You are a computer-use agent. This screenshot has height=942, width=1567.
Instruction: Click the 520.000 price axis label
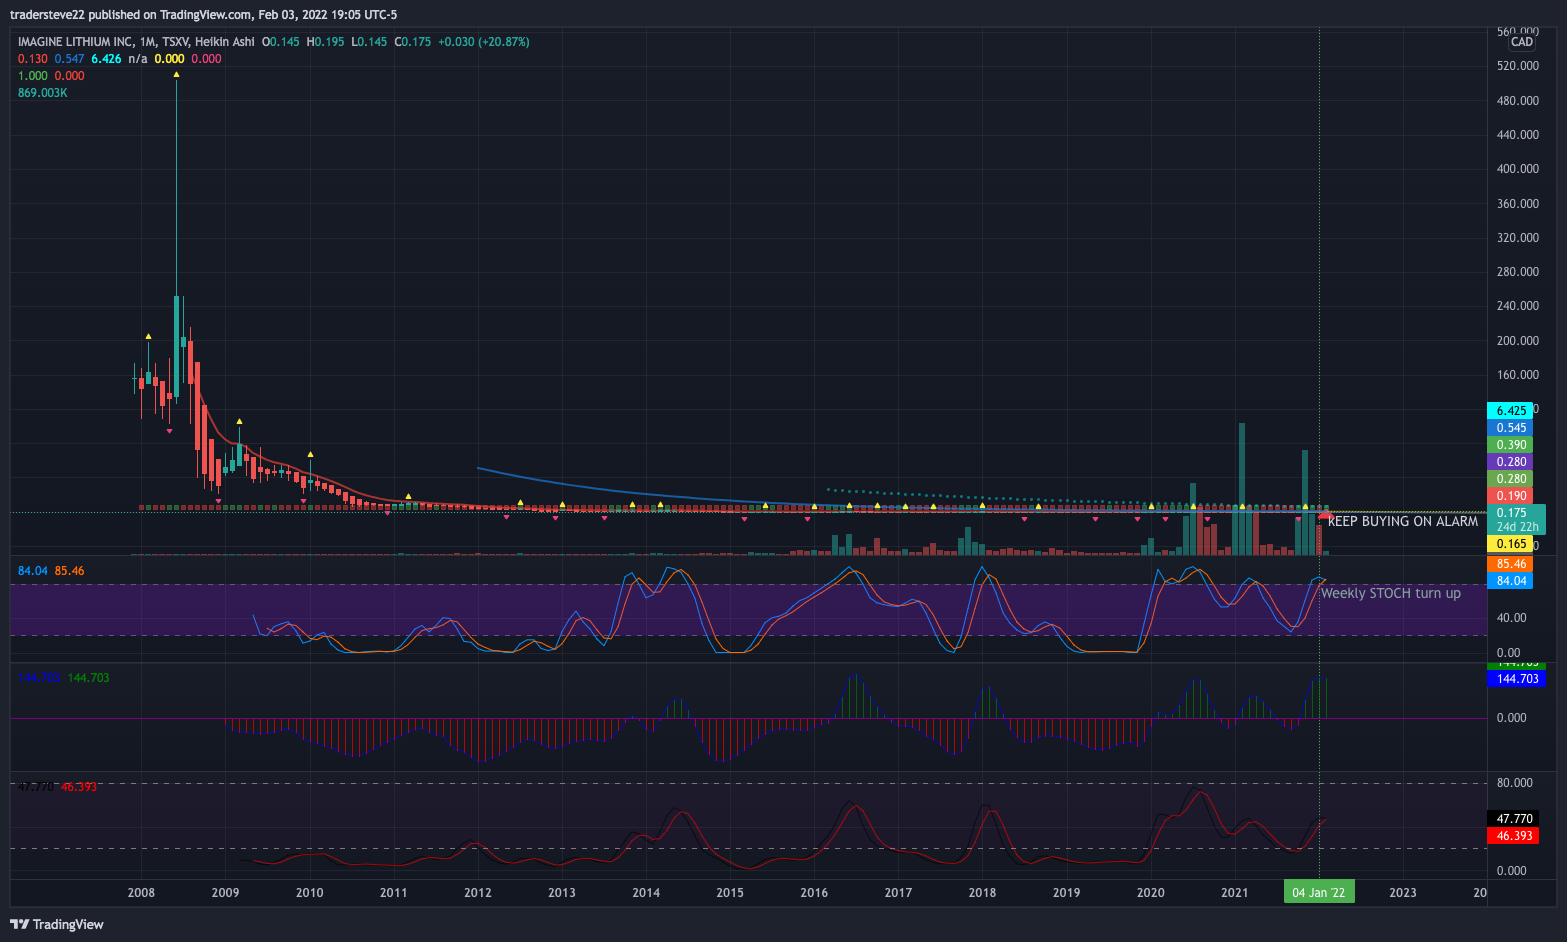1517,66
